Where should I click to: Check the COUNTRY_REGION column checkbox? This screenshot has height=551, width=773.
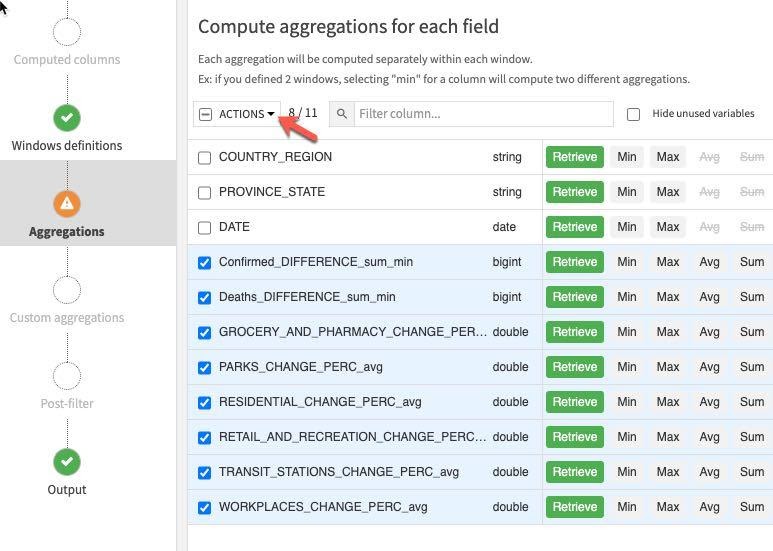pos(205,157)
